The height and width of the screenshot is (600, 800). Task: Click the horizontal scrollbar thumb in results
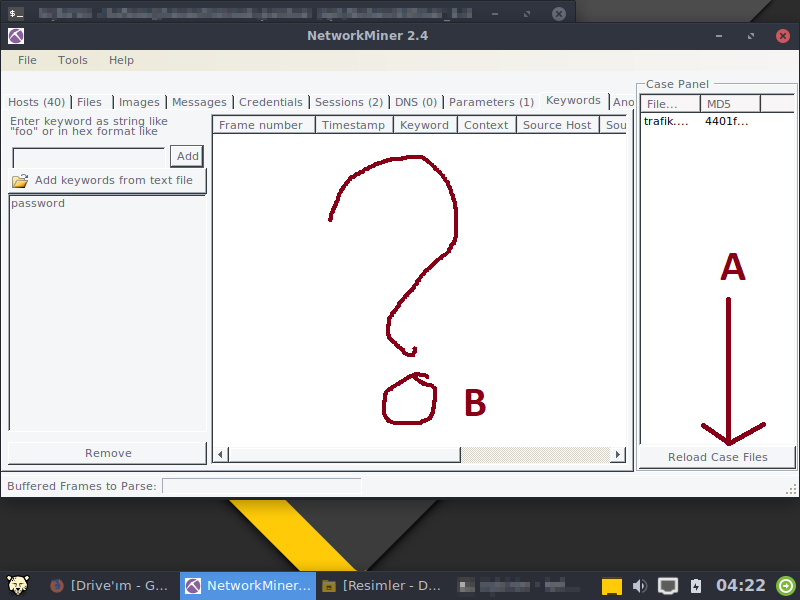(x=344, y=455)
